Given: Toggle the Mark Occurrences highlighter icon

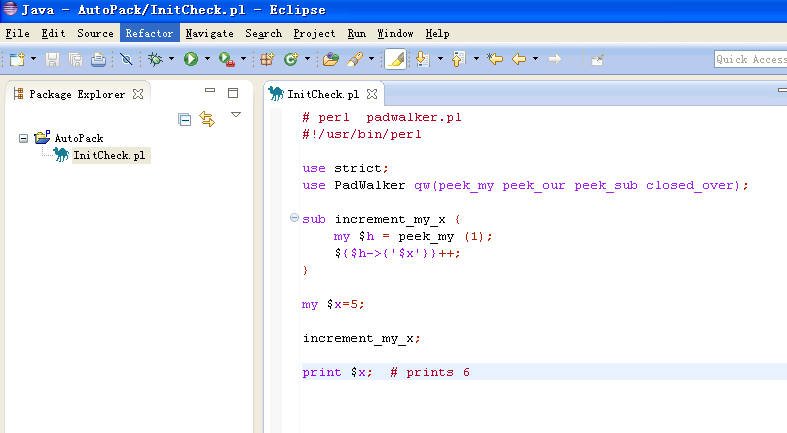Looking at the screenshot, I should point(396,60).
